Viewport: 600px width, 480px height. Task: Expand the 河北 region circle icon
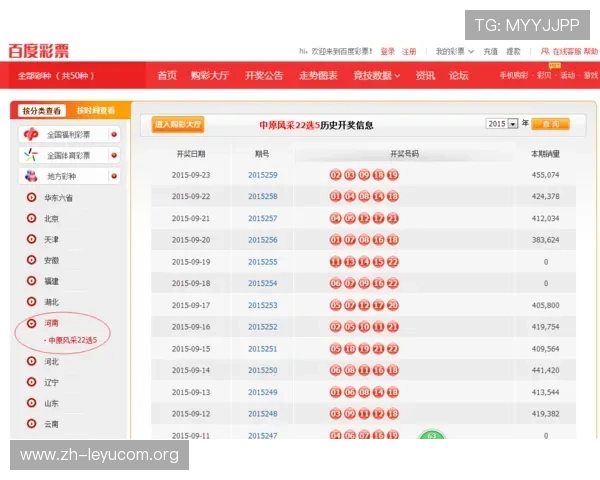31,361
